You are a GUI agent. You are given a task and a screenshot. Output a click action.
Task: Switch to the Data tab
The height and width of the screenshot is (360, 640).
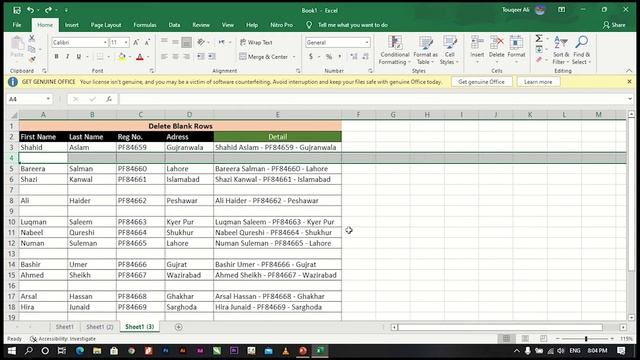(x=174, y=25)
